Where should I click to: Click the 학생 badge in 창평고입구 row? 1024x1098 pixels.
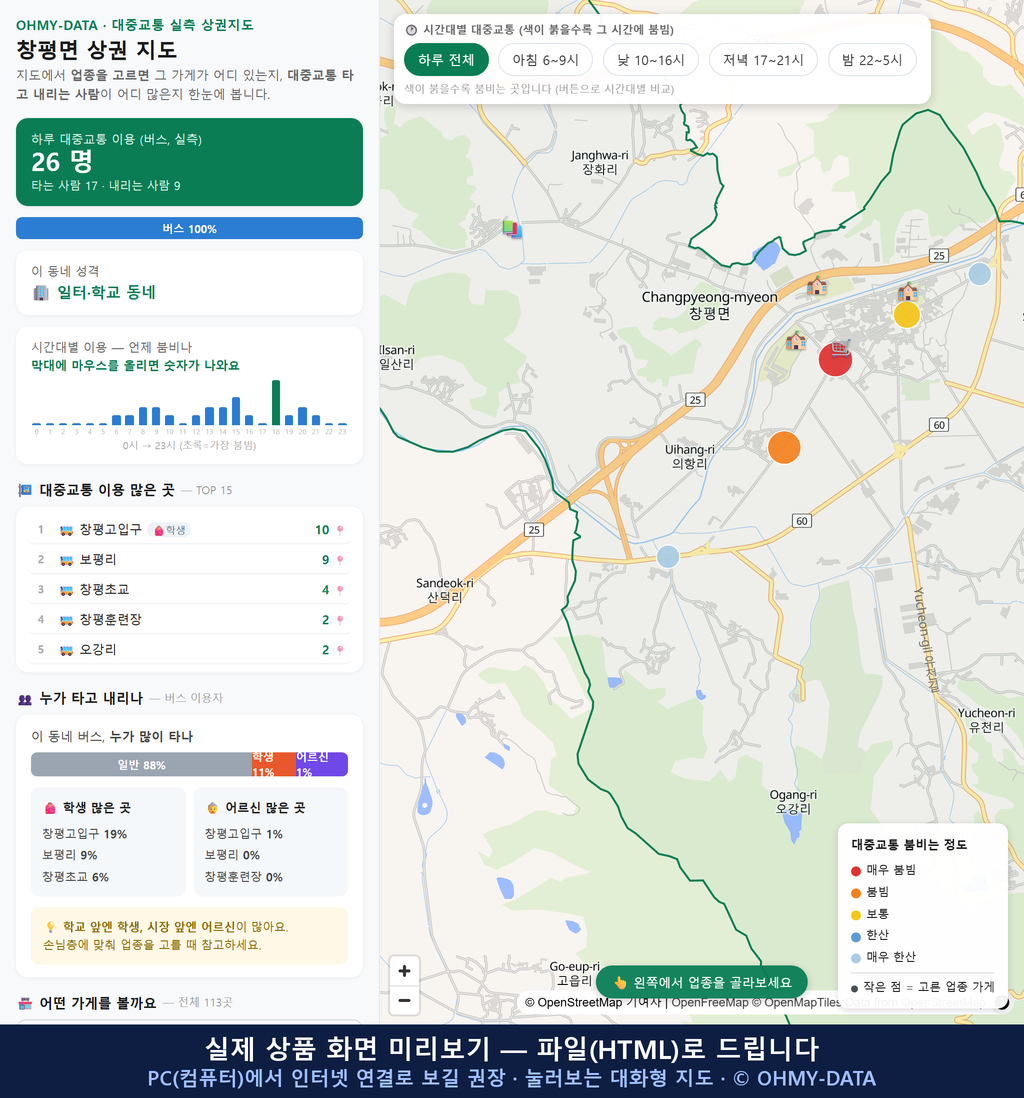pos(169,530)
